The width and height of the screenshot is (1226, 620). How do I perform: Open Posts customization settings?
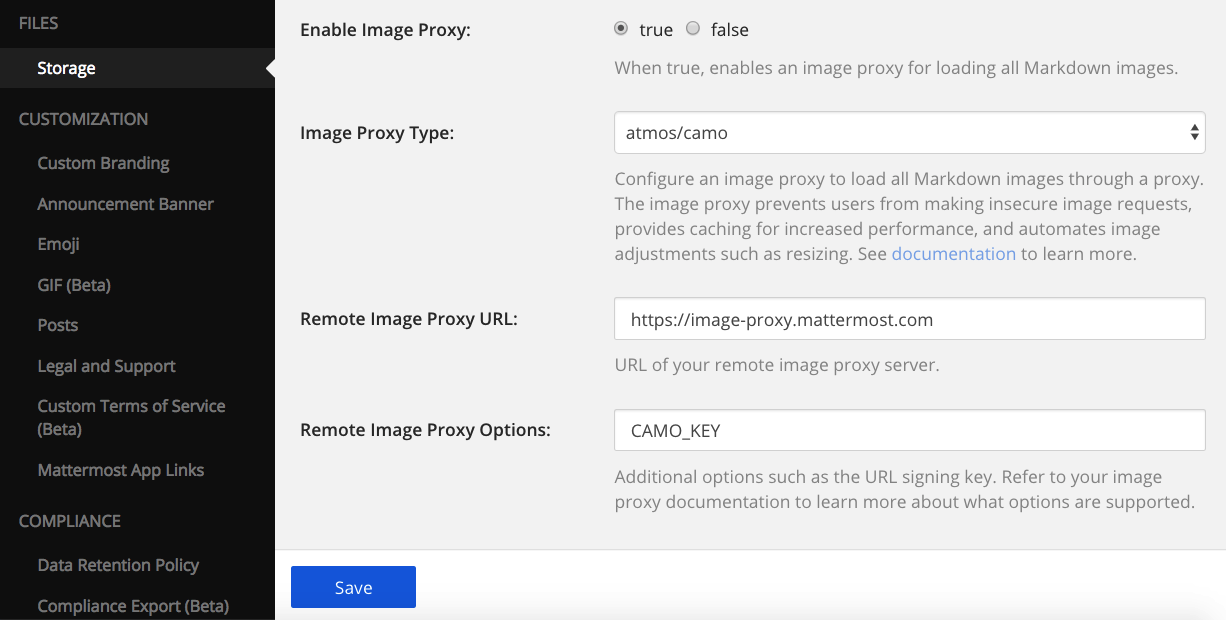click(x=57, y=325)
